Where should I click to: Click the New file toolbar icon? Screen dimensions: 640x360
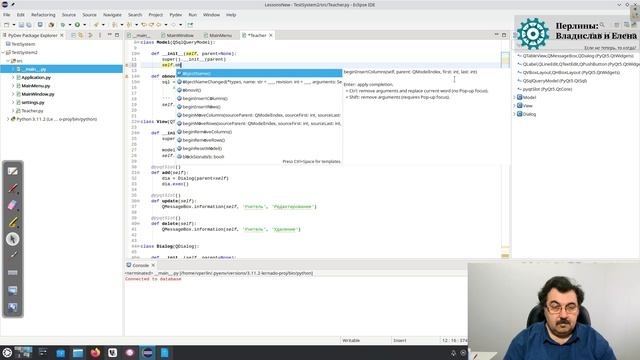tap(7, 25)
